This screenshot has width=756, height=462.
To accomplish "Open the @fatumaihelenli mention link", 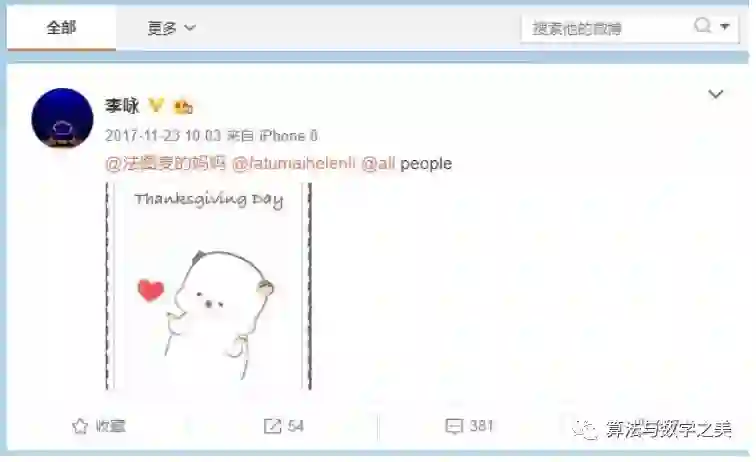I will 294,163.
